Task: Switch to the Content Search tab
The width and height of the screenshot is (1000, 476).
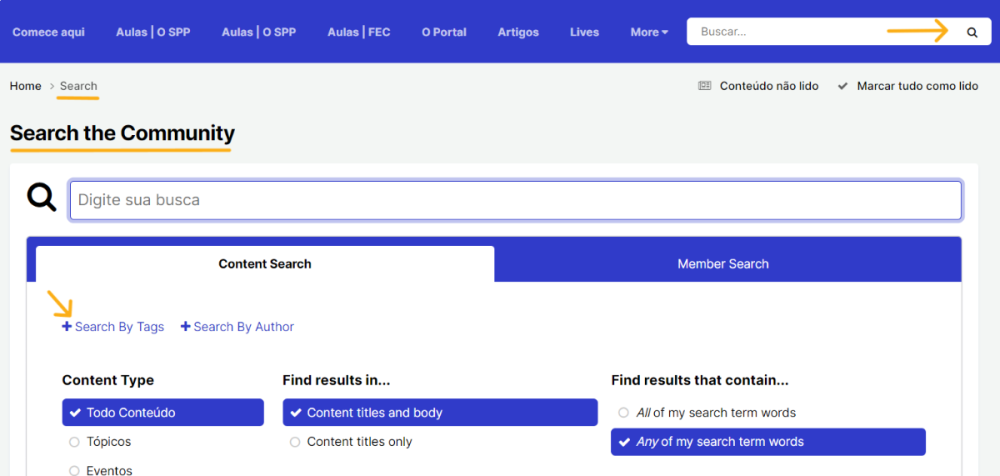Action: 265,264
